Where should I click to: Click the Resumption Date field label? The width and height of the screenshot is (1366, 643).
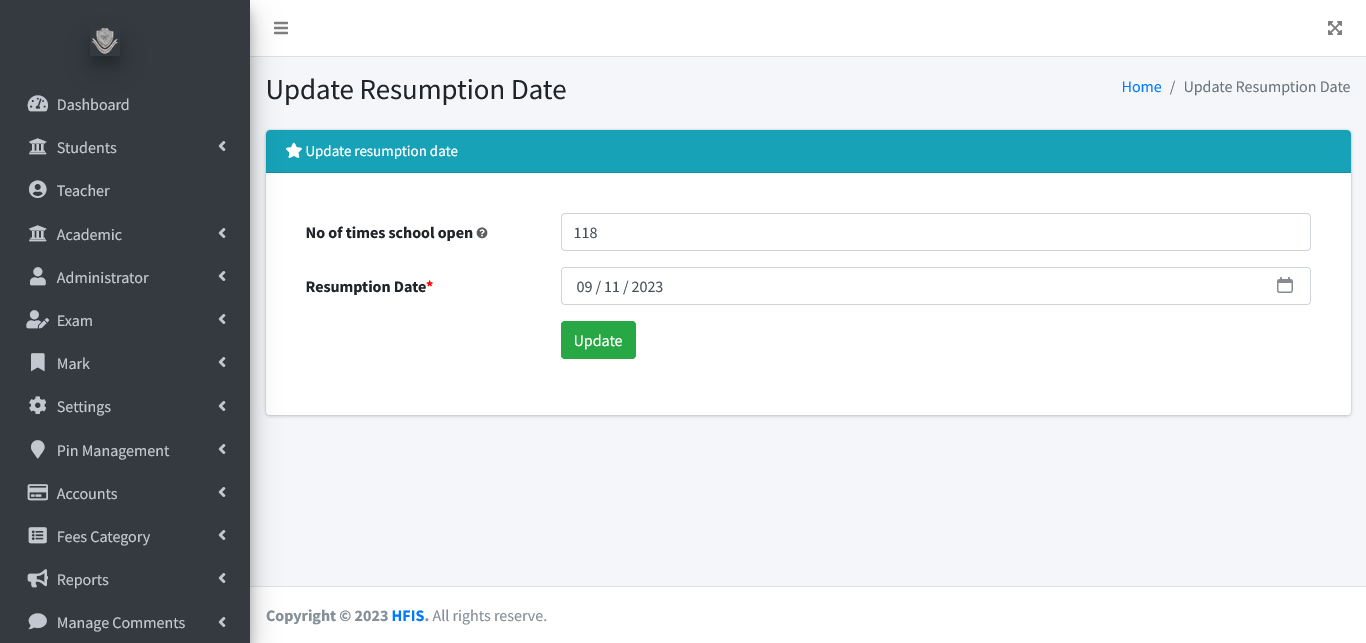point(369,286)
